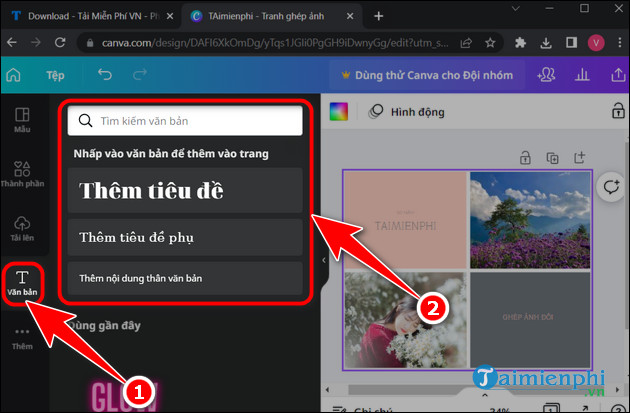Open the Văn bản text panel
Image resolution: width=630 pixels, height=413 pixels.
tap(22, 283)
